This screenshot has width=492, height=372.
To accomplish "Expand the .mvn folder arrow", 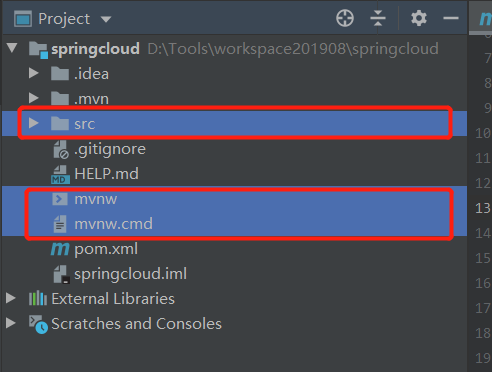I will [33, 98].
